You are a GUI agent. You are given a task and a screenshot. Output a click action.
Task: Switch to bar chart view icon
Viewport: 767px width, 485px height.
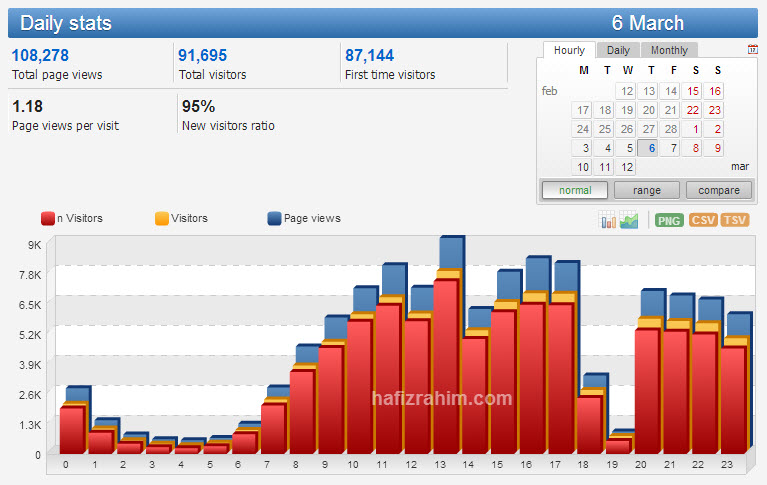tap(608, 220)
